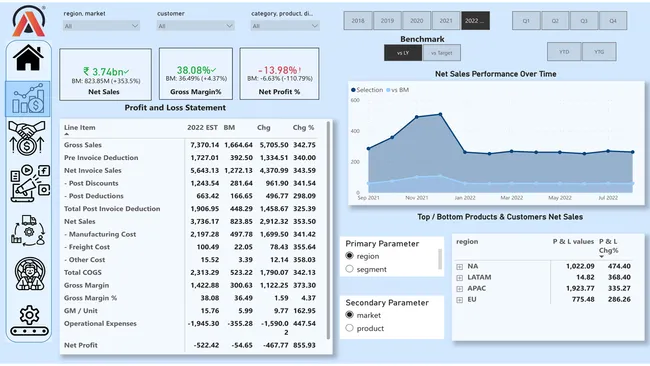Viewport: 650px width, 366px height.
Task: Sort by the 2022 EST column header
Action: point(202,128)
